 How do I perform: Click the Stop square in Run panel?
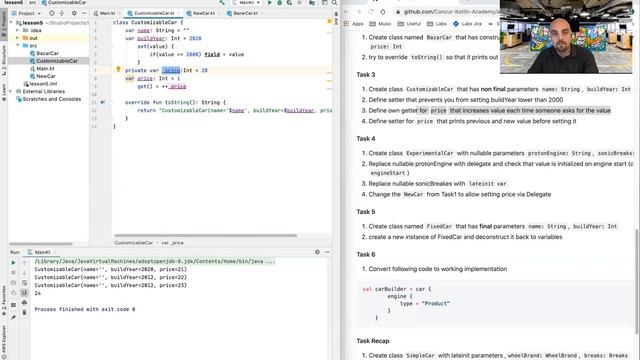click(x=13, y=273)
